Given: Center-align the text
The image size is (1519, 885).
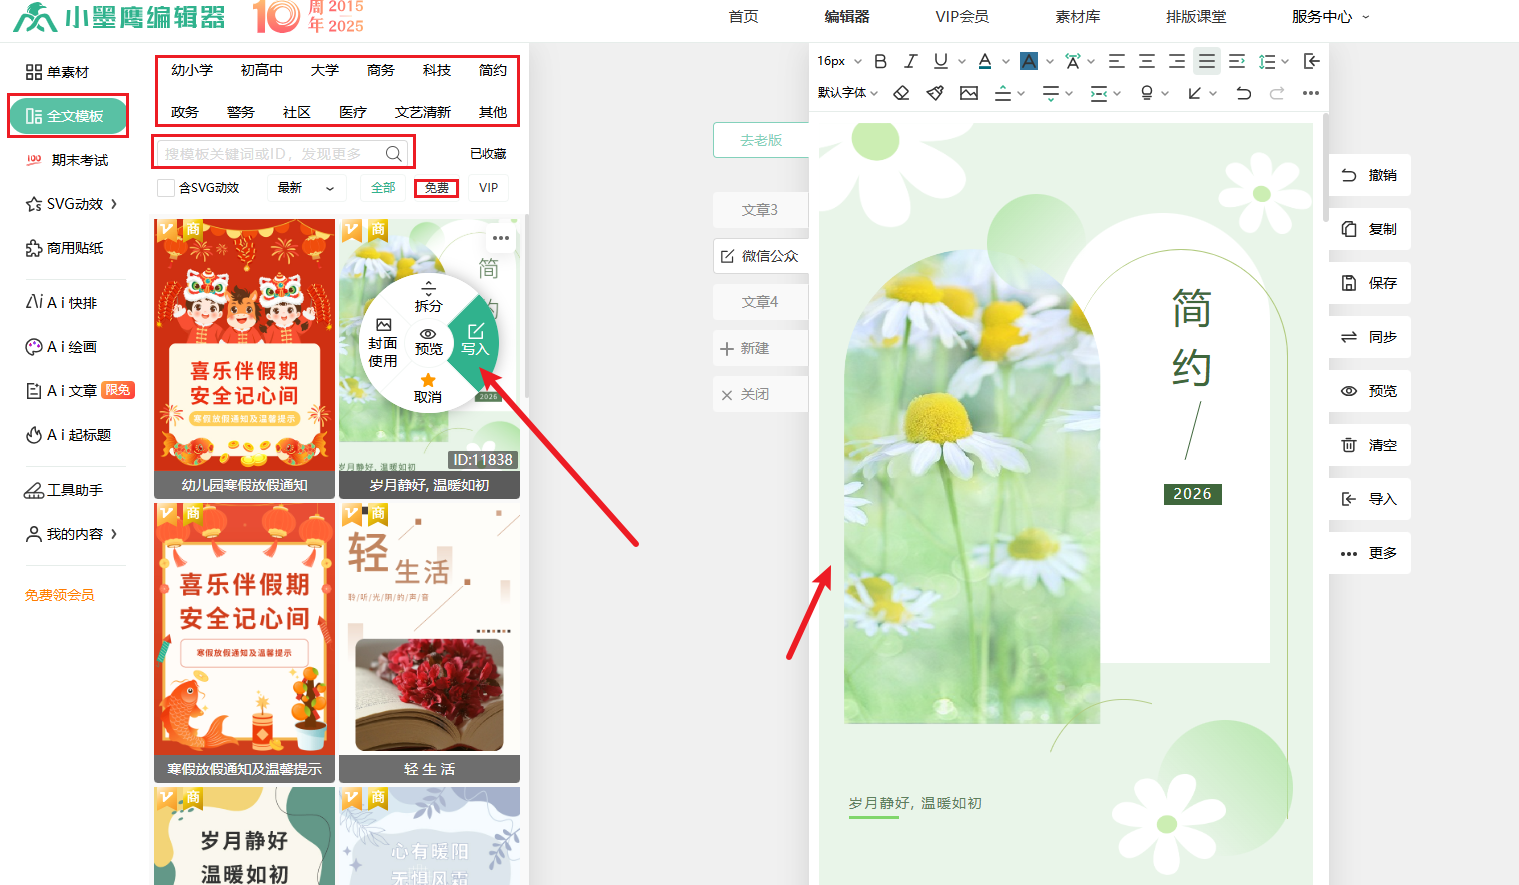Looking at the screenshot, I should click(1147, 61).
